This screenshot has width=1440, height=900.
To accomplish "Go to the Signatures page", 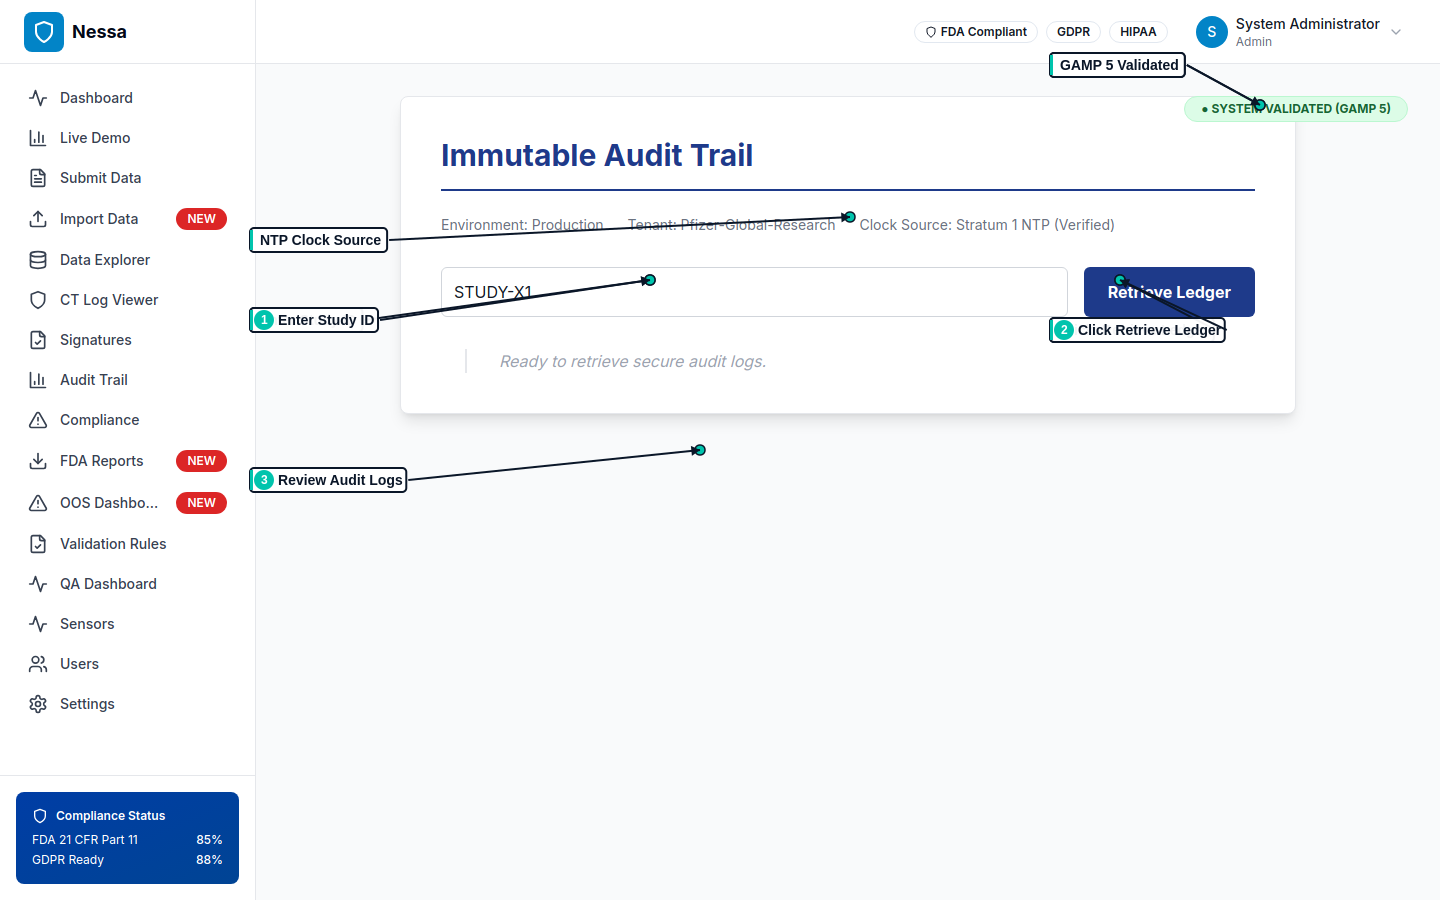I will [96, 340].
